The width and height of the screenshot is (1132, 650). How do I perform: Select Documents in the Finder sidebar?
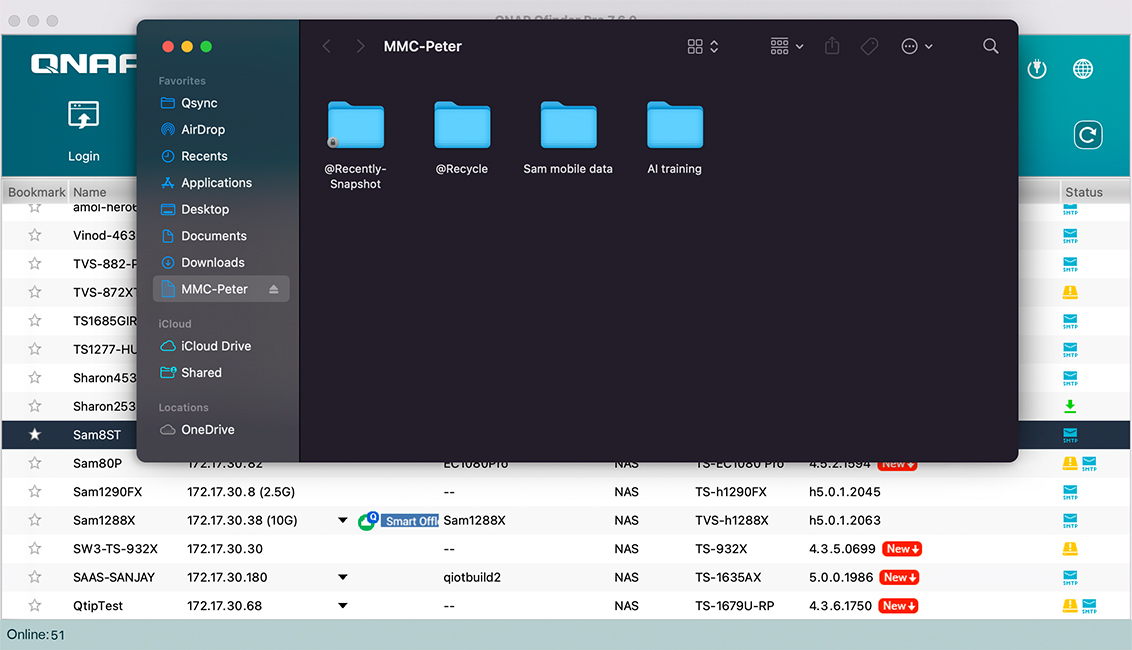point(211,235)
